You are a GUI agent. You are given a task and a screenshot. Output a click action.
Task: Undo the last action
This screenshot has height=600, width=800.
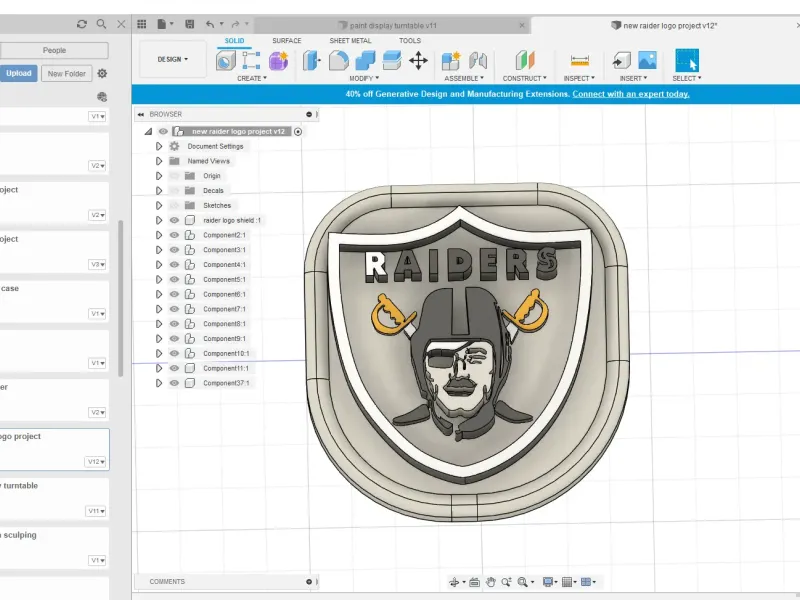[x=210, y=24]
